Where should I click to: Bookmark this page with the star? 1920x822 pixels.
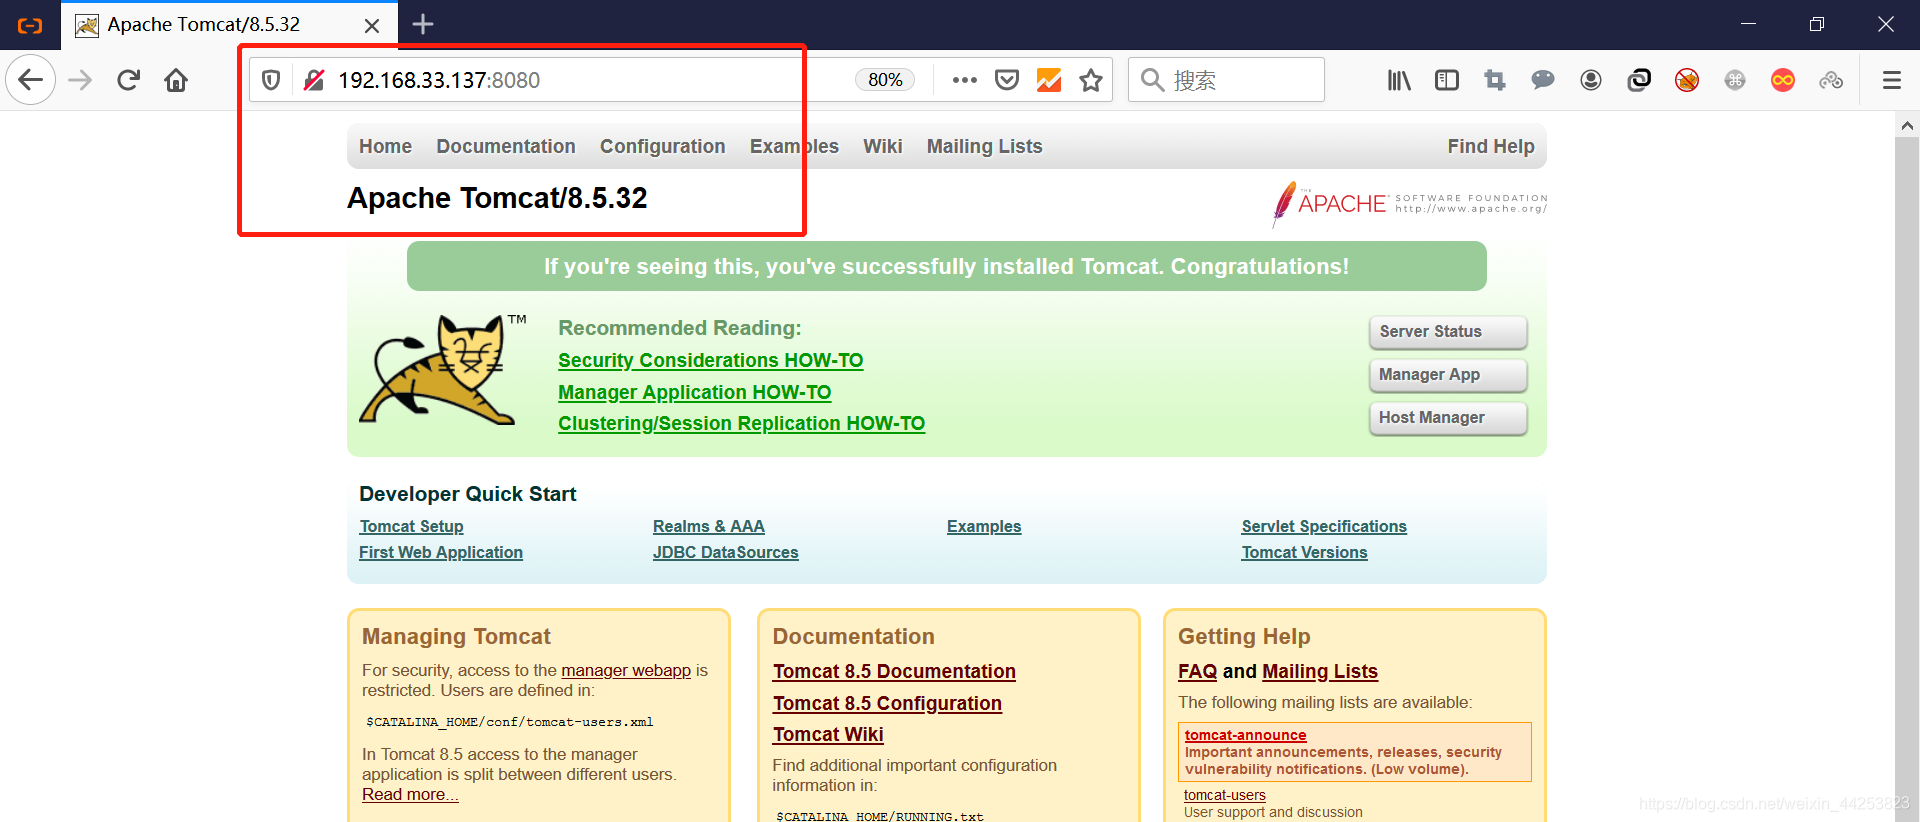[1091, 80]
